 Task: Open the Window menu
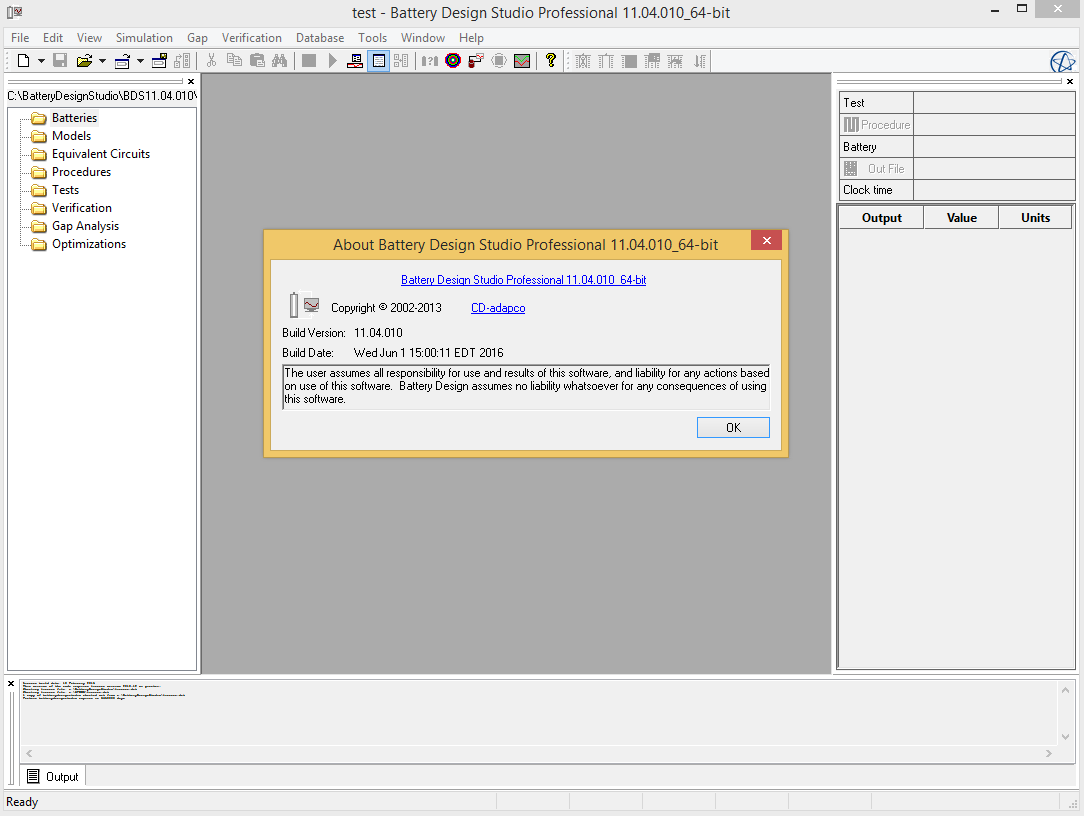tap(422, 38)
